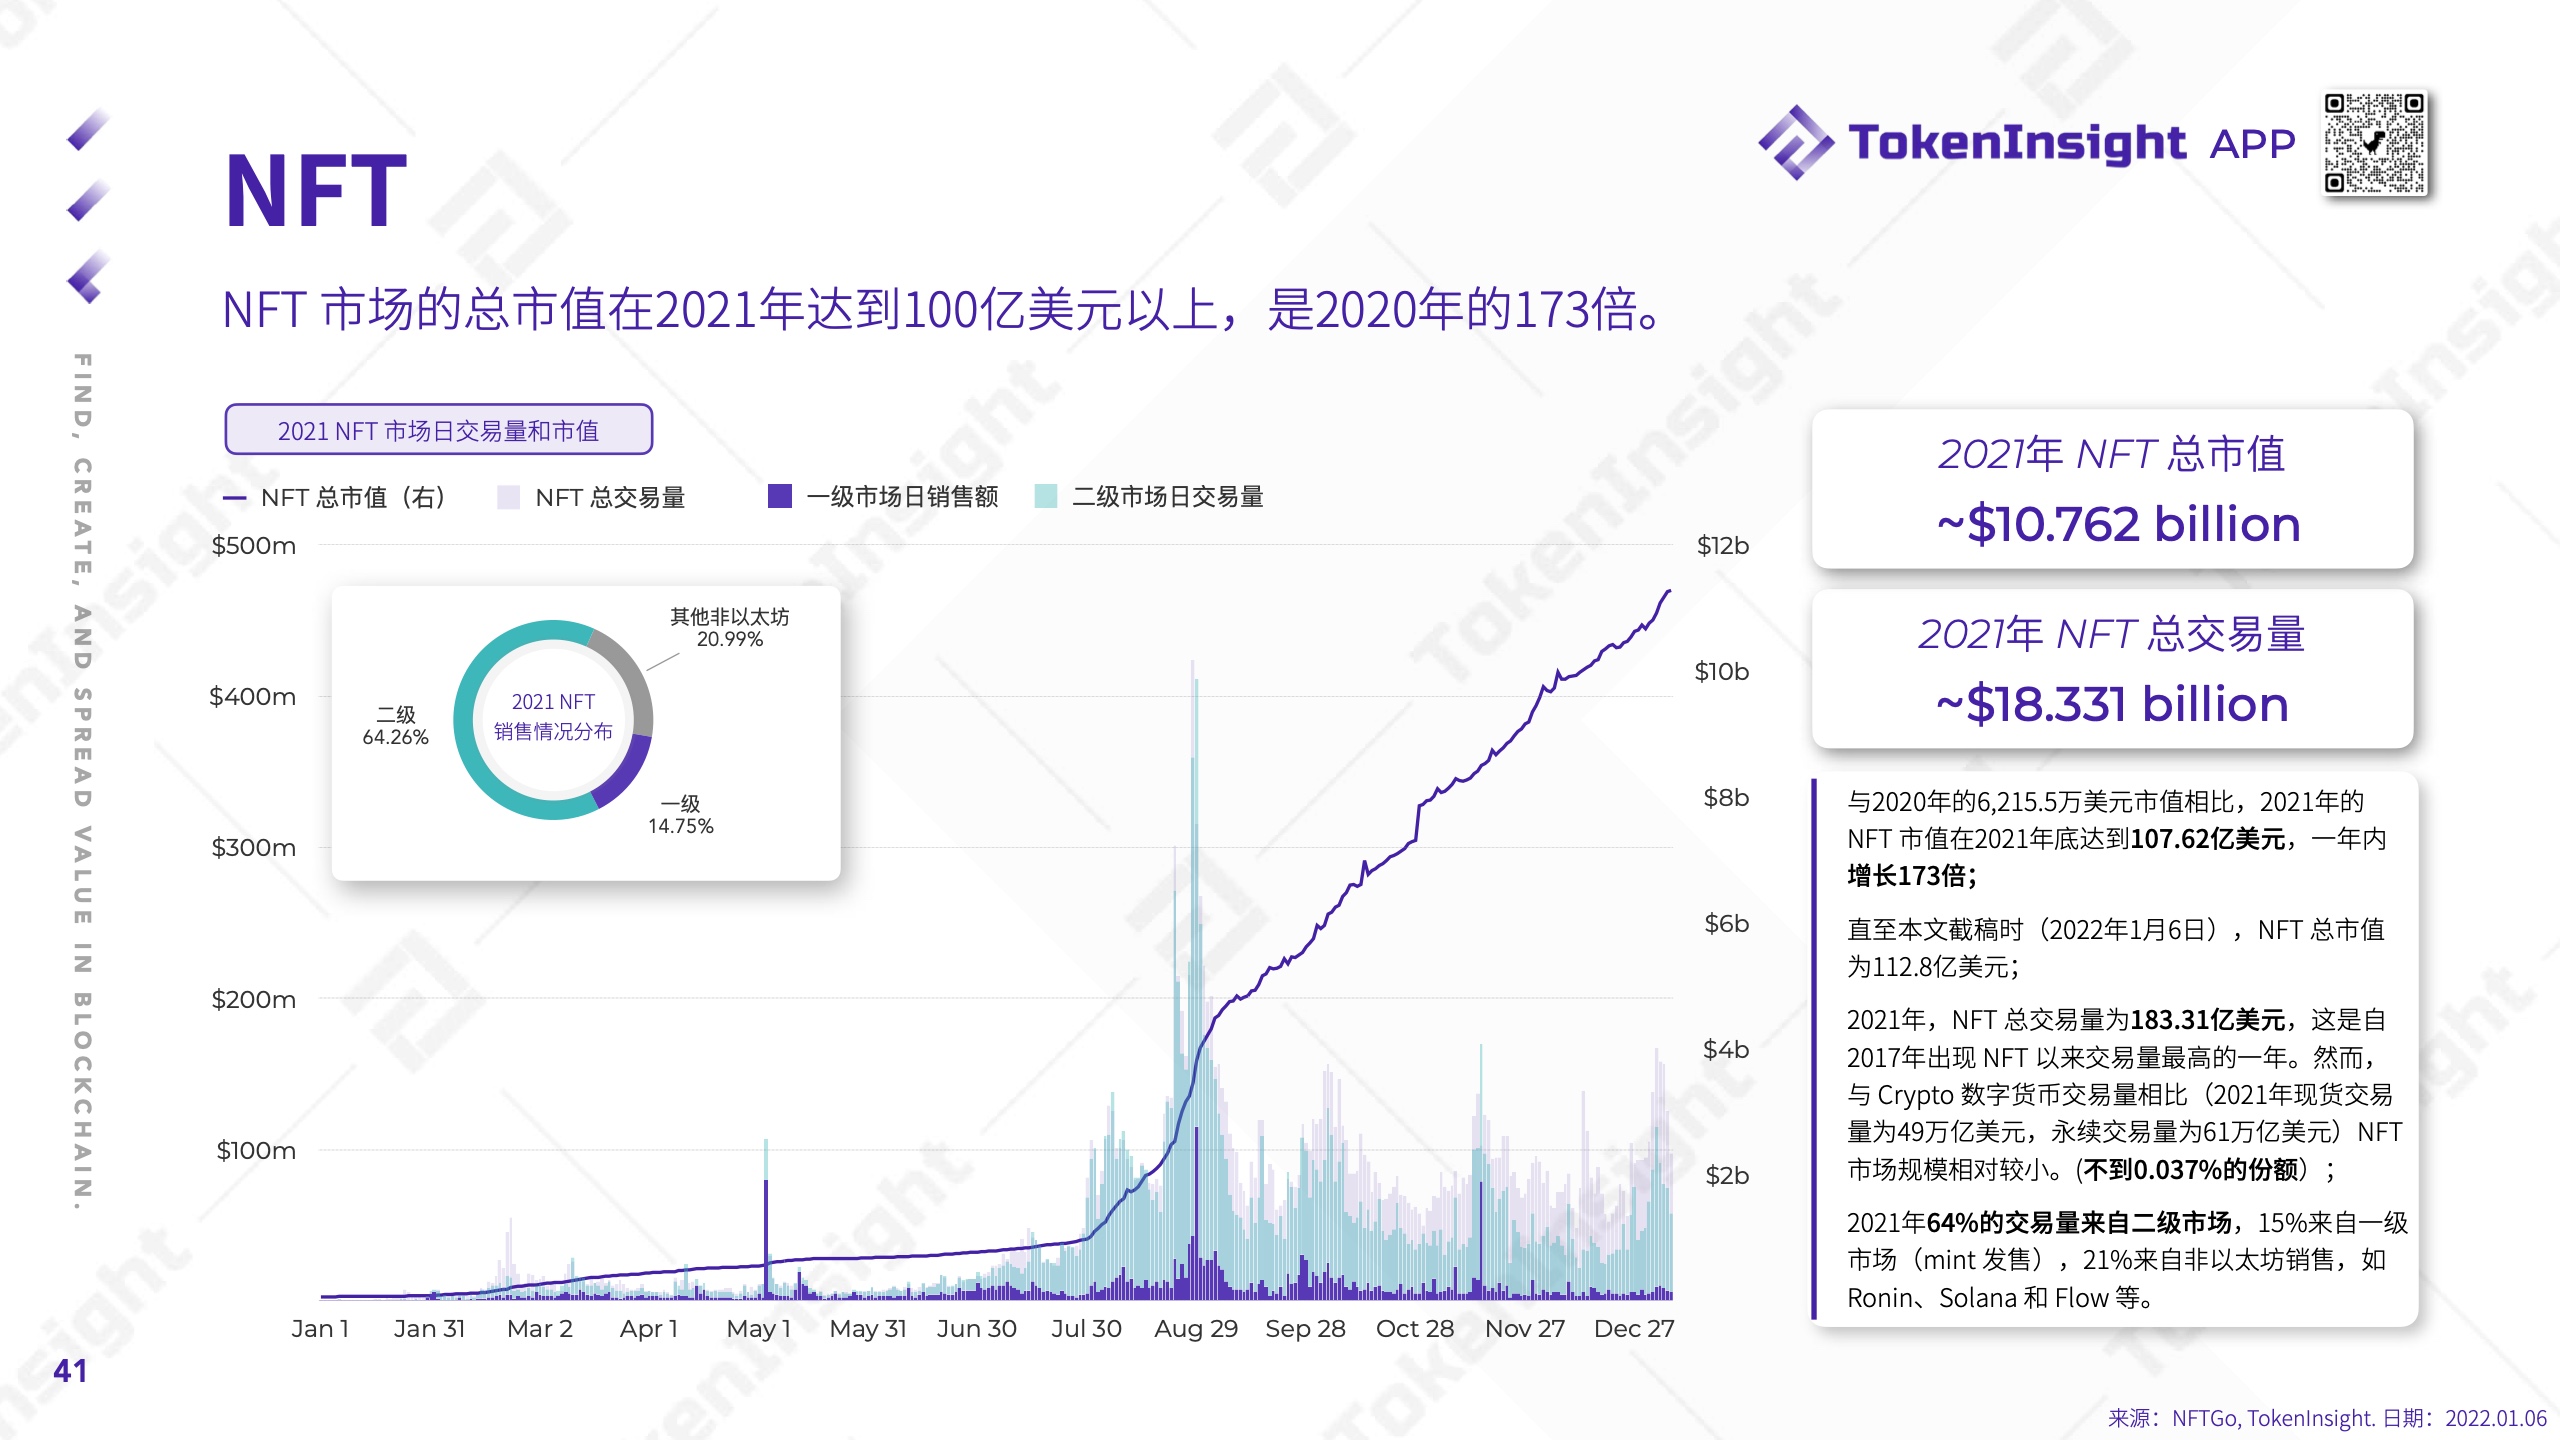Click the 2021年 NFT 总交易量 card heading
Viewport: 2560px width, 1440px height.
tap(2111, 634)
